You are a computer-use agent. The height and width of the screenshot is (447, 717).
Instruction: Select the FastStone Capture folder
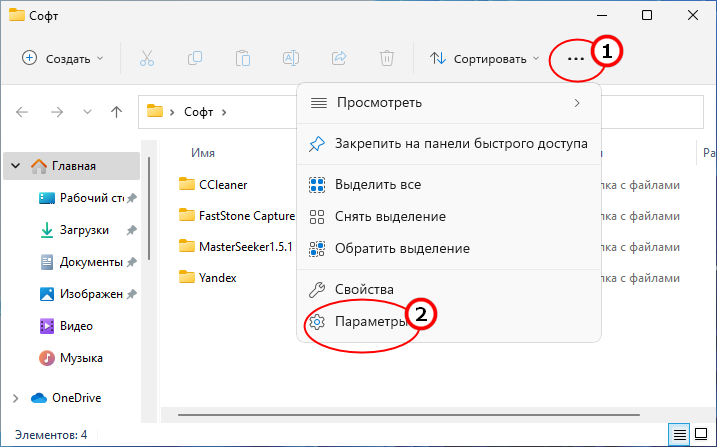coord(237,215)
